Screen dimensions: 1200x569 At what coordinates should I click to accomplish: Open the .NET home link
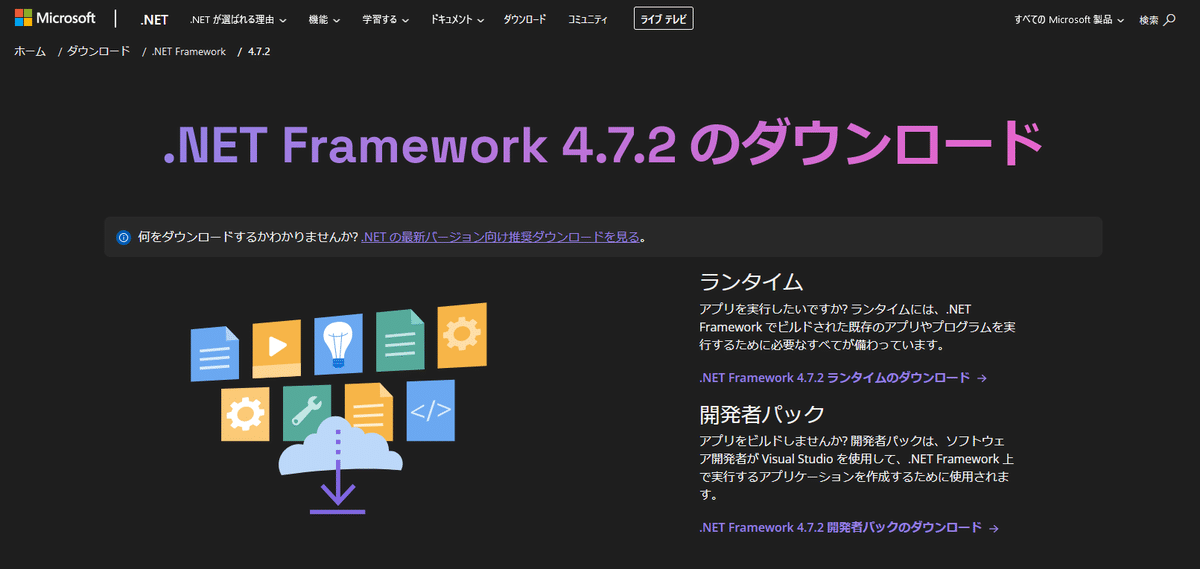(154, 19)
